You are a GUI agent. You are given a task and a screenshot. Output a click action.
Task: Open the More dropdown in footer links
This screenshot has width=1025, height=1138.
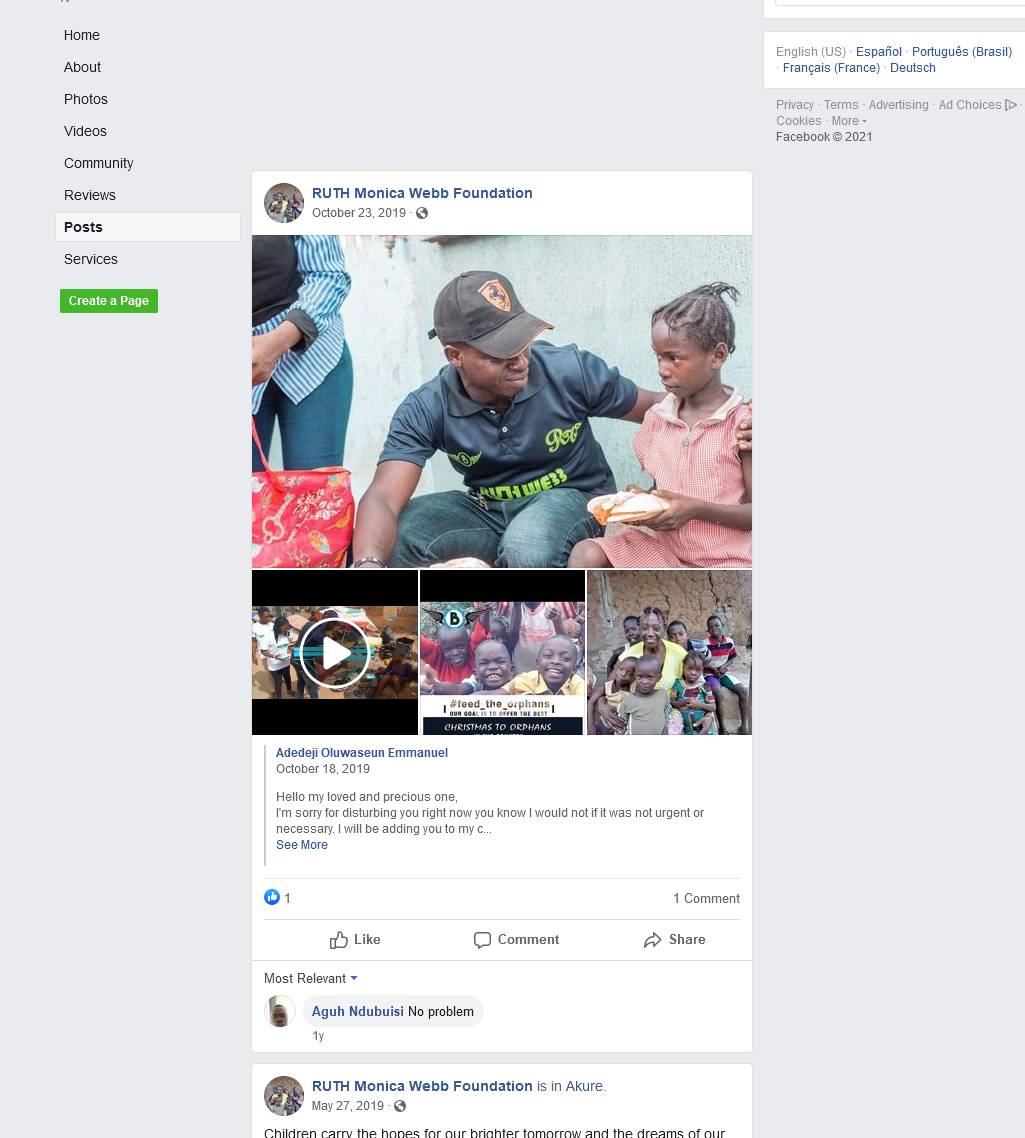click(x=849, y=121)
